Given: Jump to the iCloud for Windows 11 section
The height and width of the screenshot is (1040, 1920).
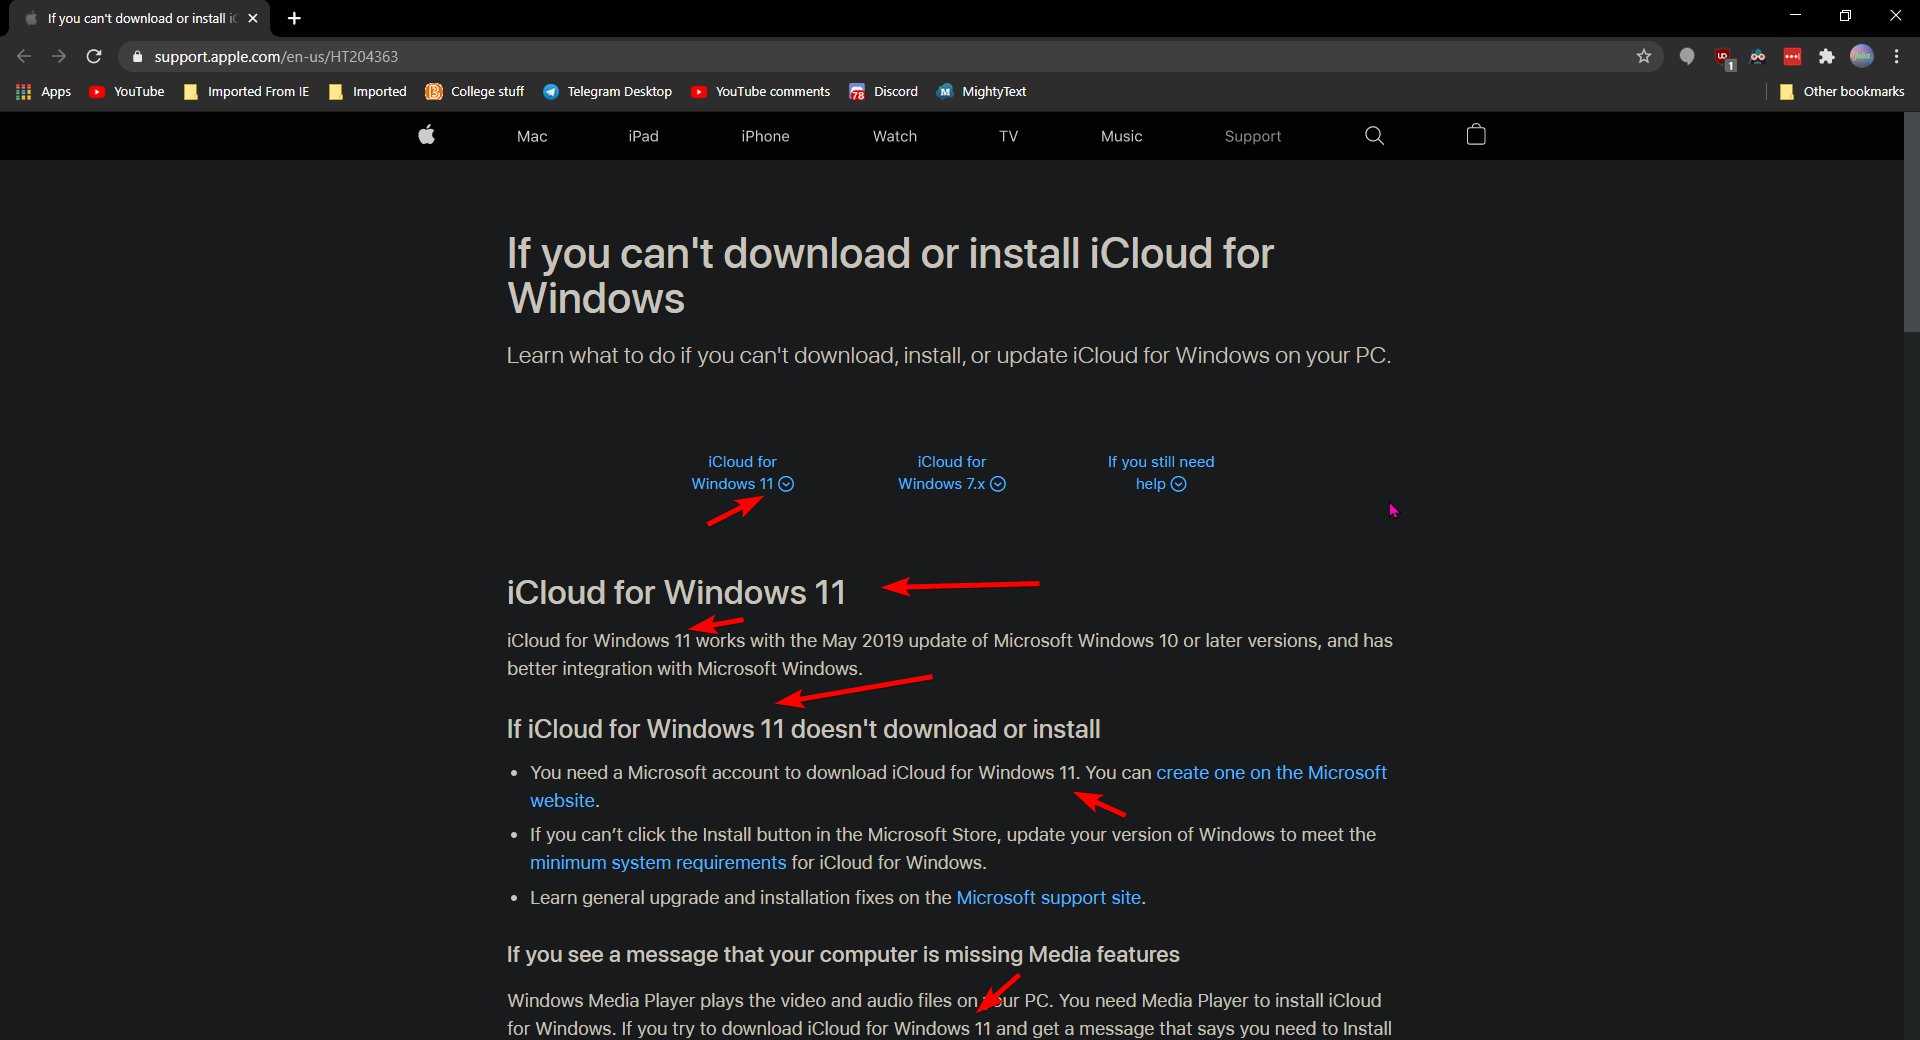Looking at the screenshot, I should [x=742, y=473].
